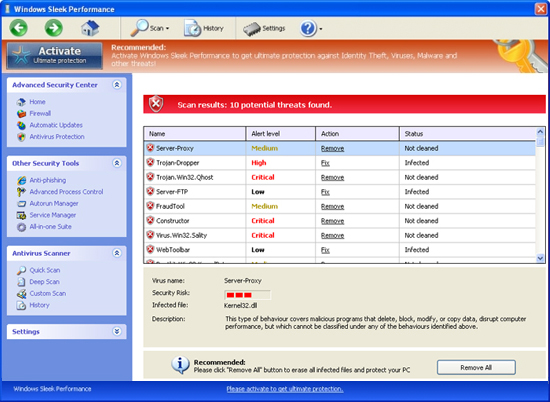550x402 pixels.
Task: Open the Help dropdown arrow
Action: point(321,29)
